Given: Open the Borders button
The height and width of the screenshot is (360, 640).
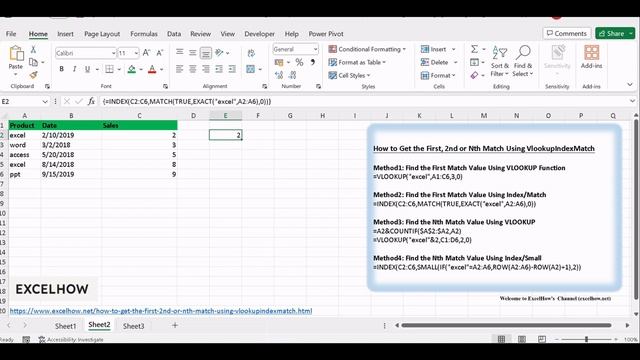Looking at the screenshot, I should 109,69.
